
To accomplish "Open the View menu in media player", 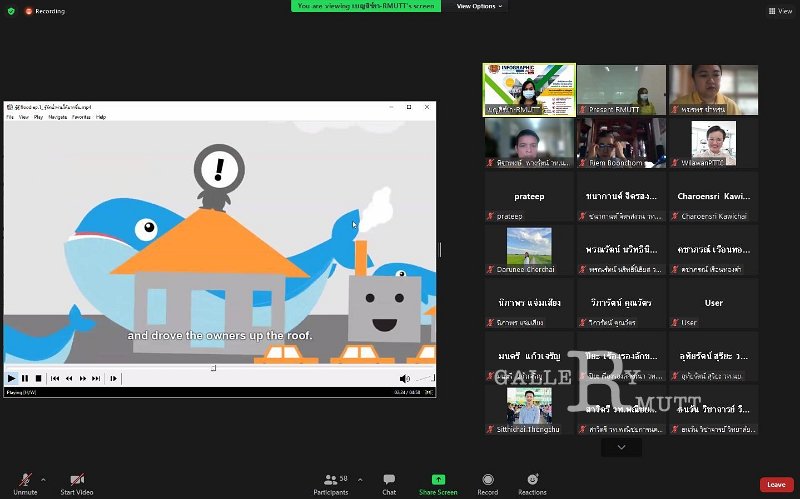I will [23, 117].
